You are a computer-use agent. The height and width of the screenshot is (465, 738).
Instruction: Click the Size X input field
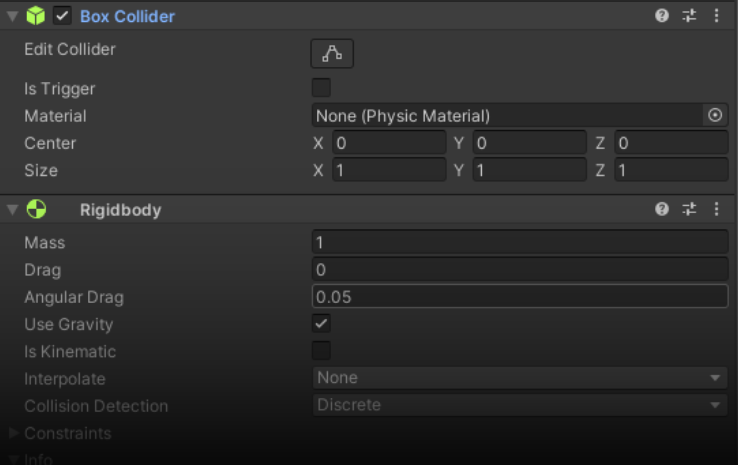tap(389, 170)
